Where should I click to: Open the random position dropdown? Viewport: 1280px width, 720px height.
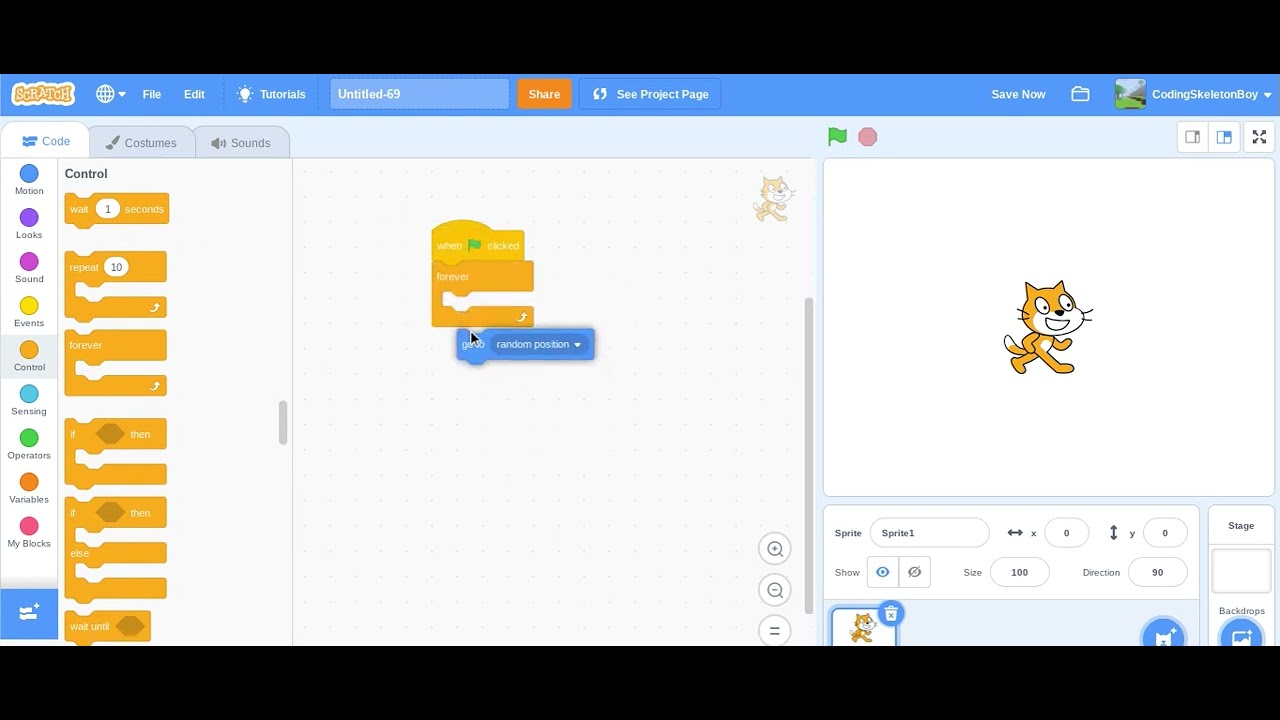[x=538, y=344]
